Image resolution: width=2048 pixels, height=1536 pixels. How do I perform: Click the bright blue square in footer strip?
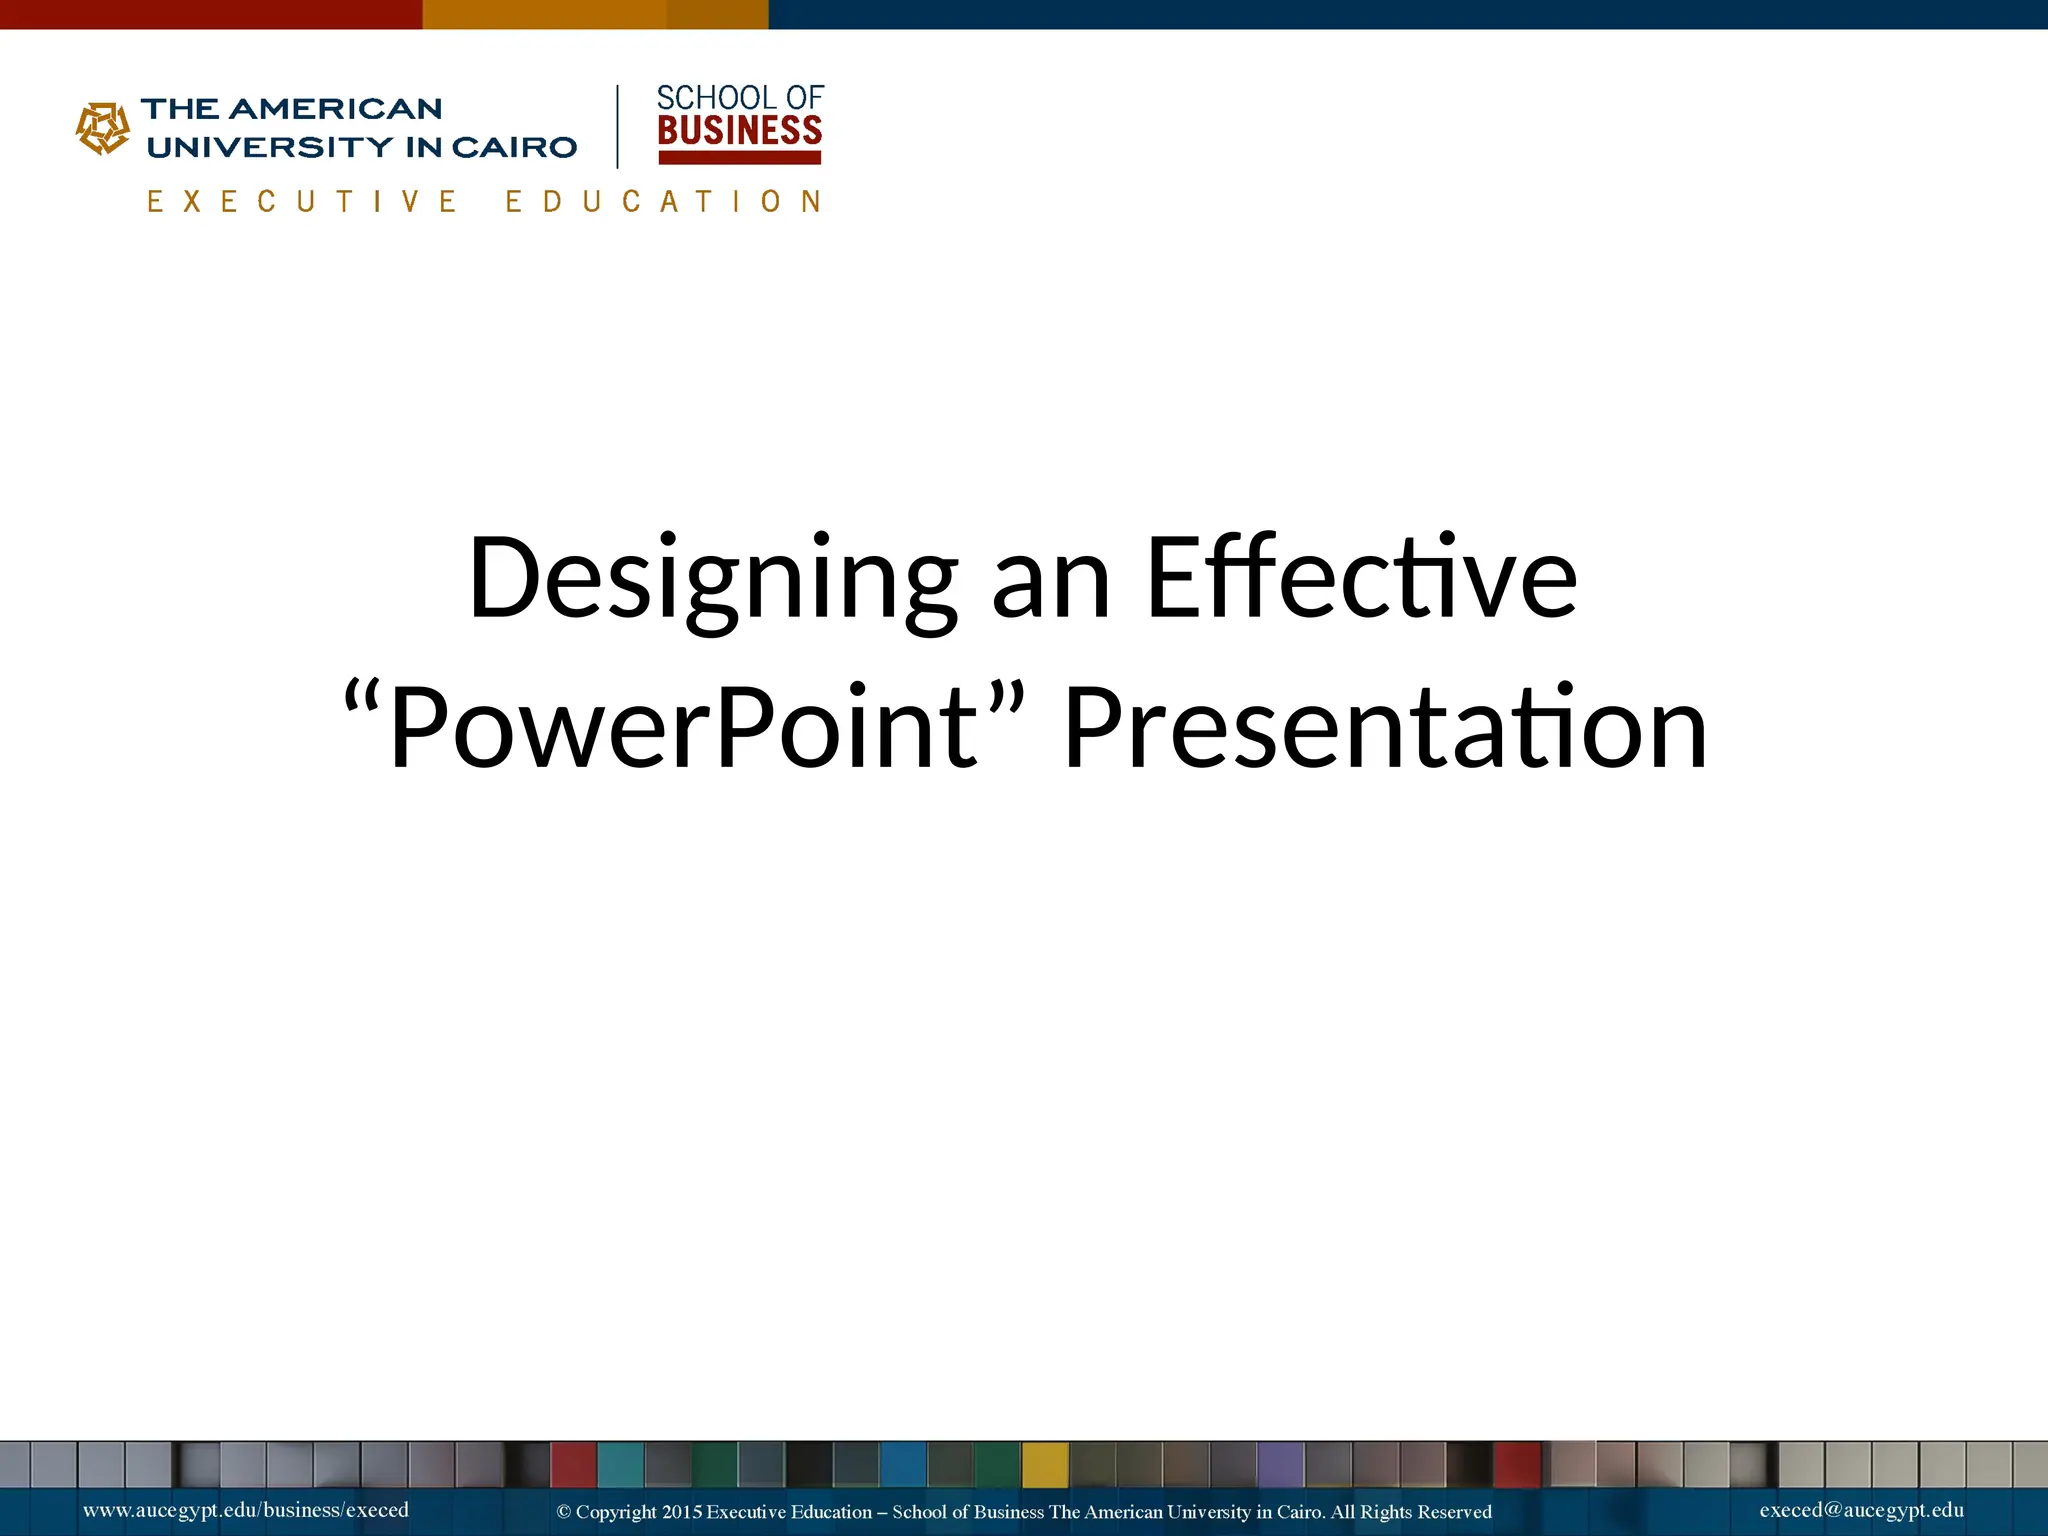(x=903, y=1465)
